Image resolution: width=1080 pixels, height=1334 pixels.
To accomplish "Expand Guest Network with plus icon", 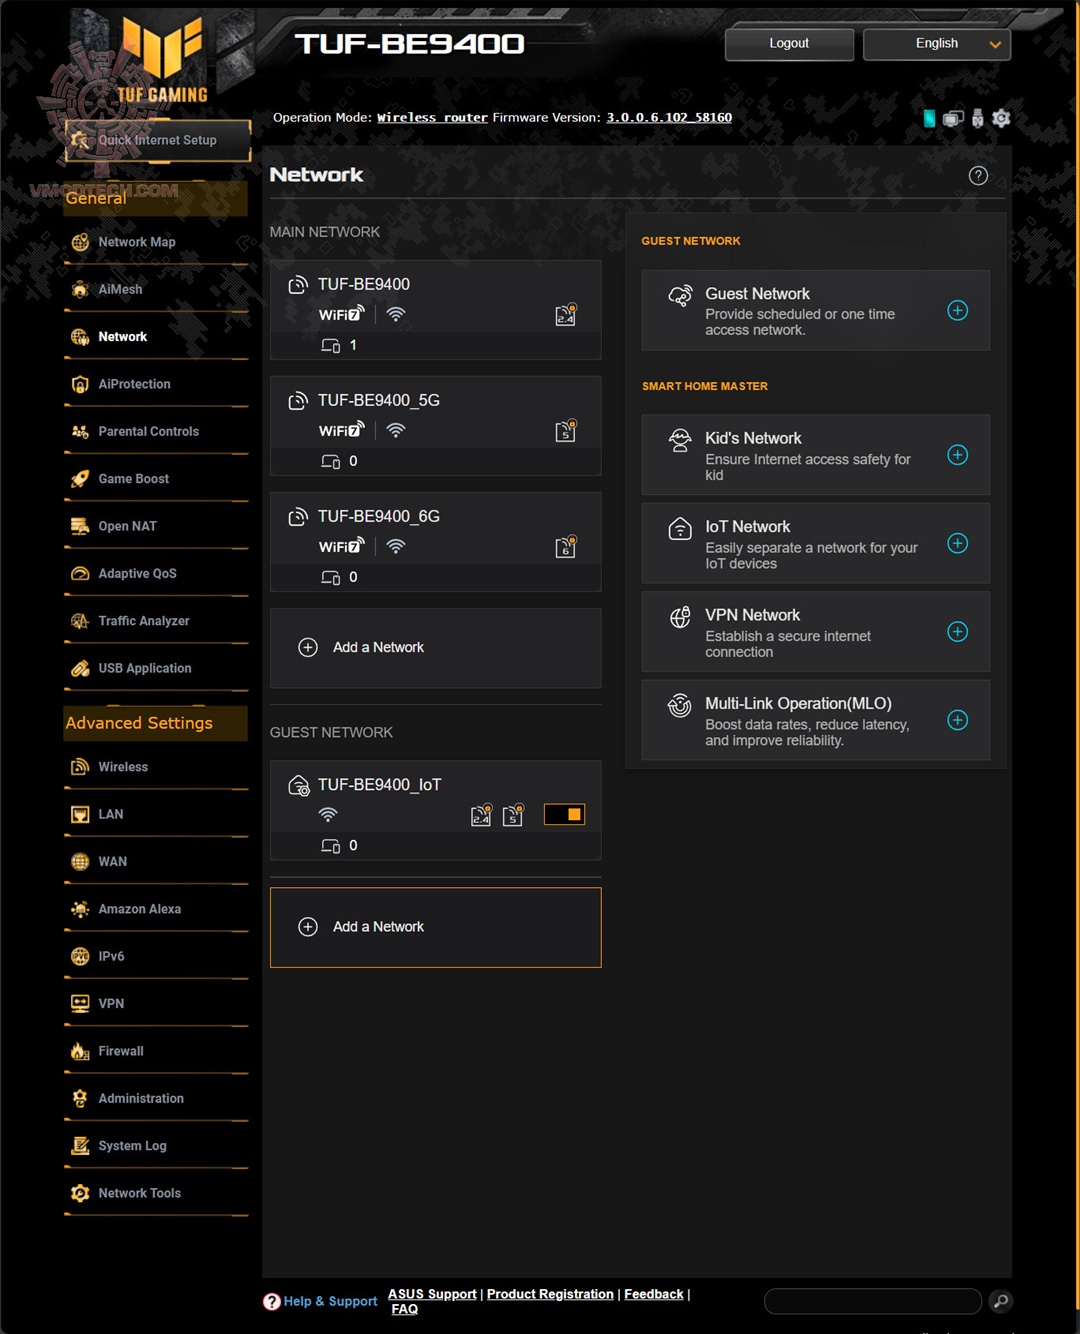I will pos(957,311).
